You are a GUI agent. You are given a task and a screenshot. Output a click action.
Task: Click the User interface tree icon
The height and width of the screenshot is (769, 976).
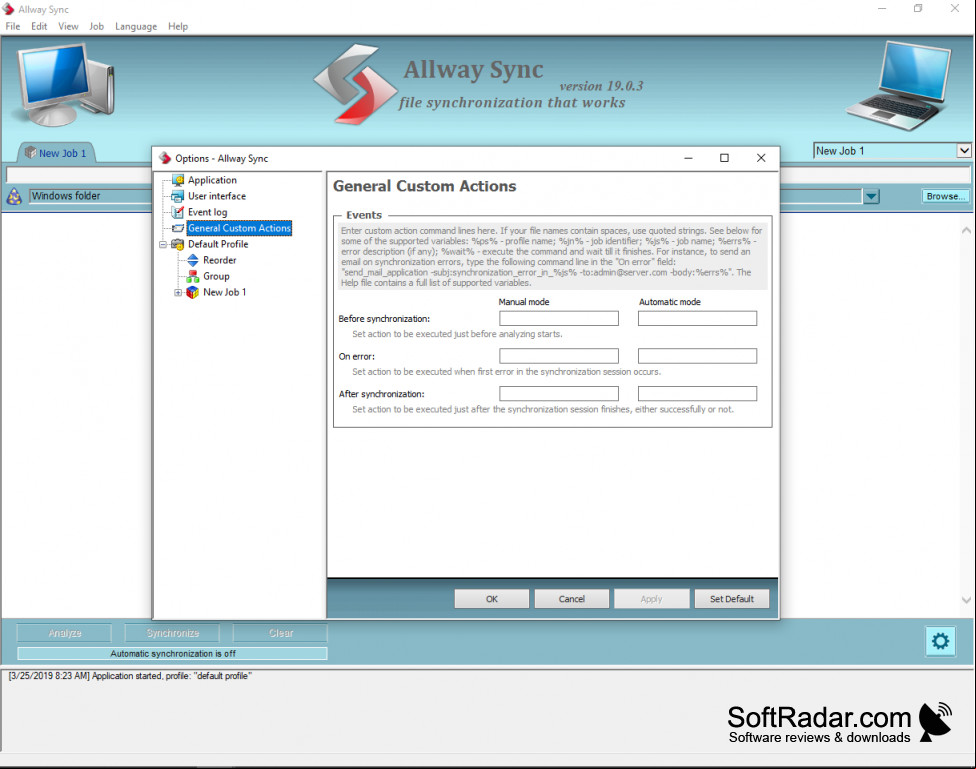pos(178,196)
